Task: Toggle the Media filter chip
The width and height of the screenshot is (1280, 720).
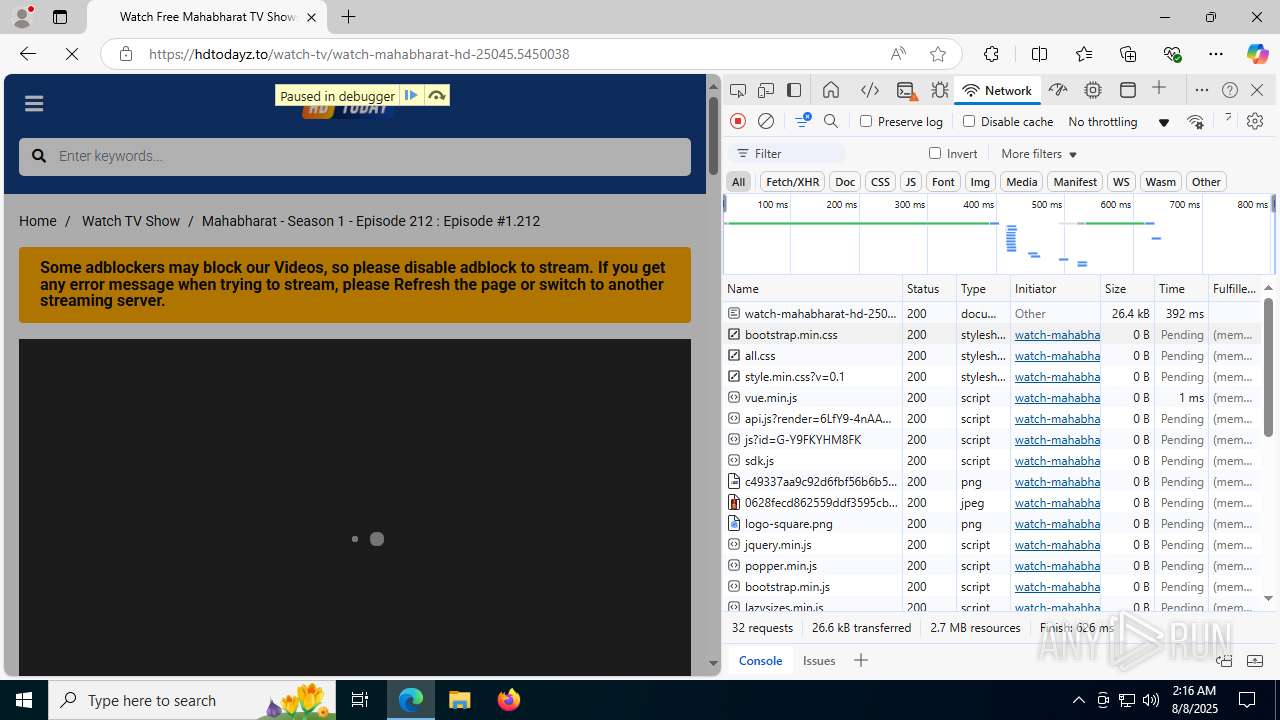Action: pyautogui.click(x=1021, y=182)
